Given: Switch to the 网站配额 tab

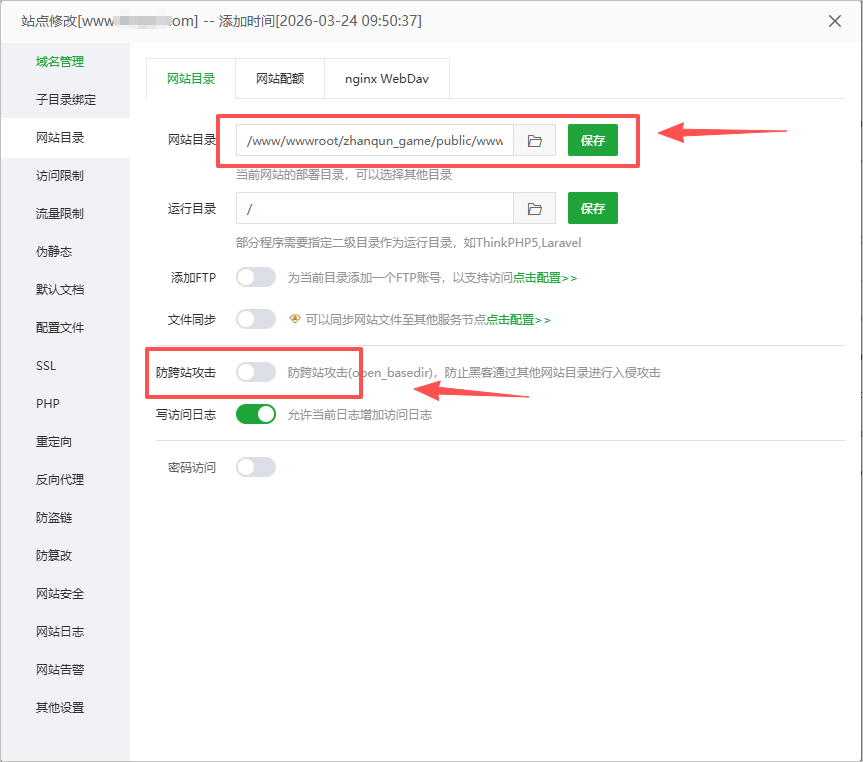Looking at the screenshot, I should [x=280, y=79].
